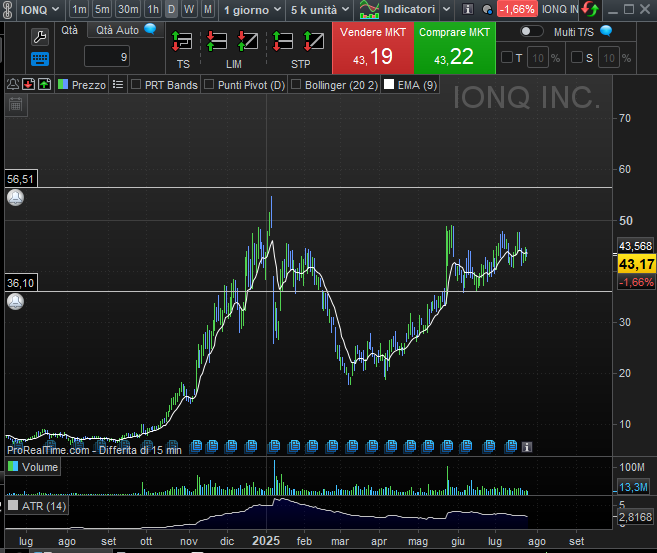This screenshot has height=553, width=657.
Task: Open the calendar icon on chart
Action: [16, 104]
